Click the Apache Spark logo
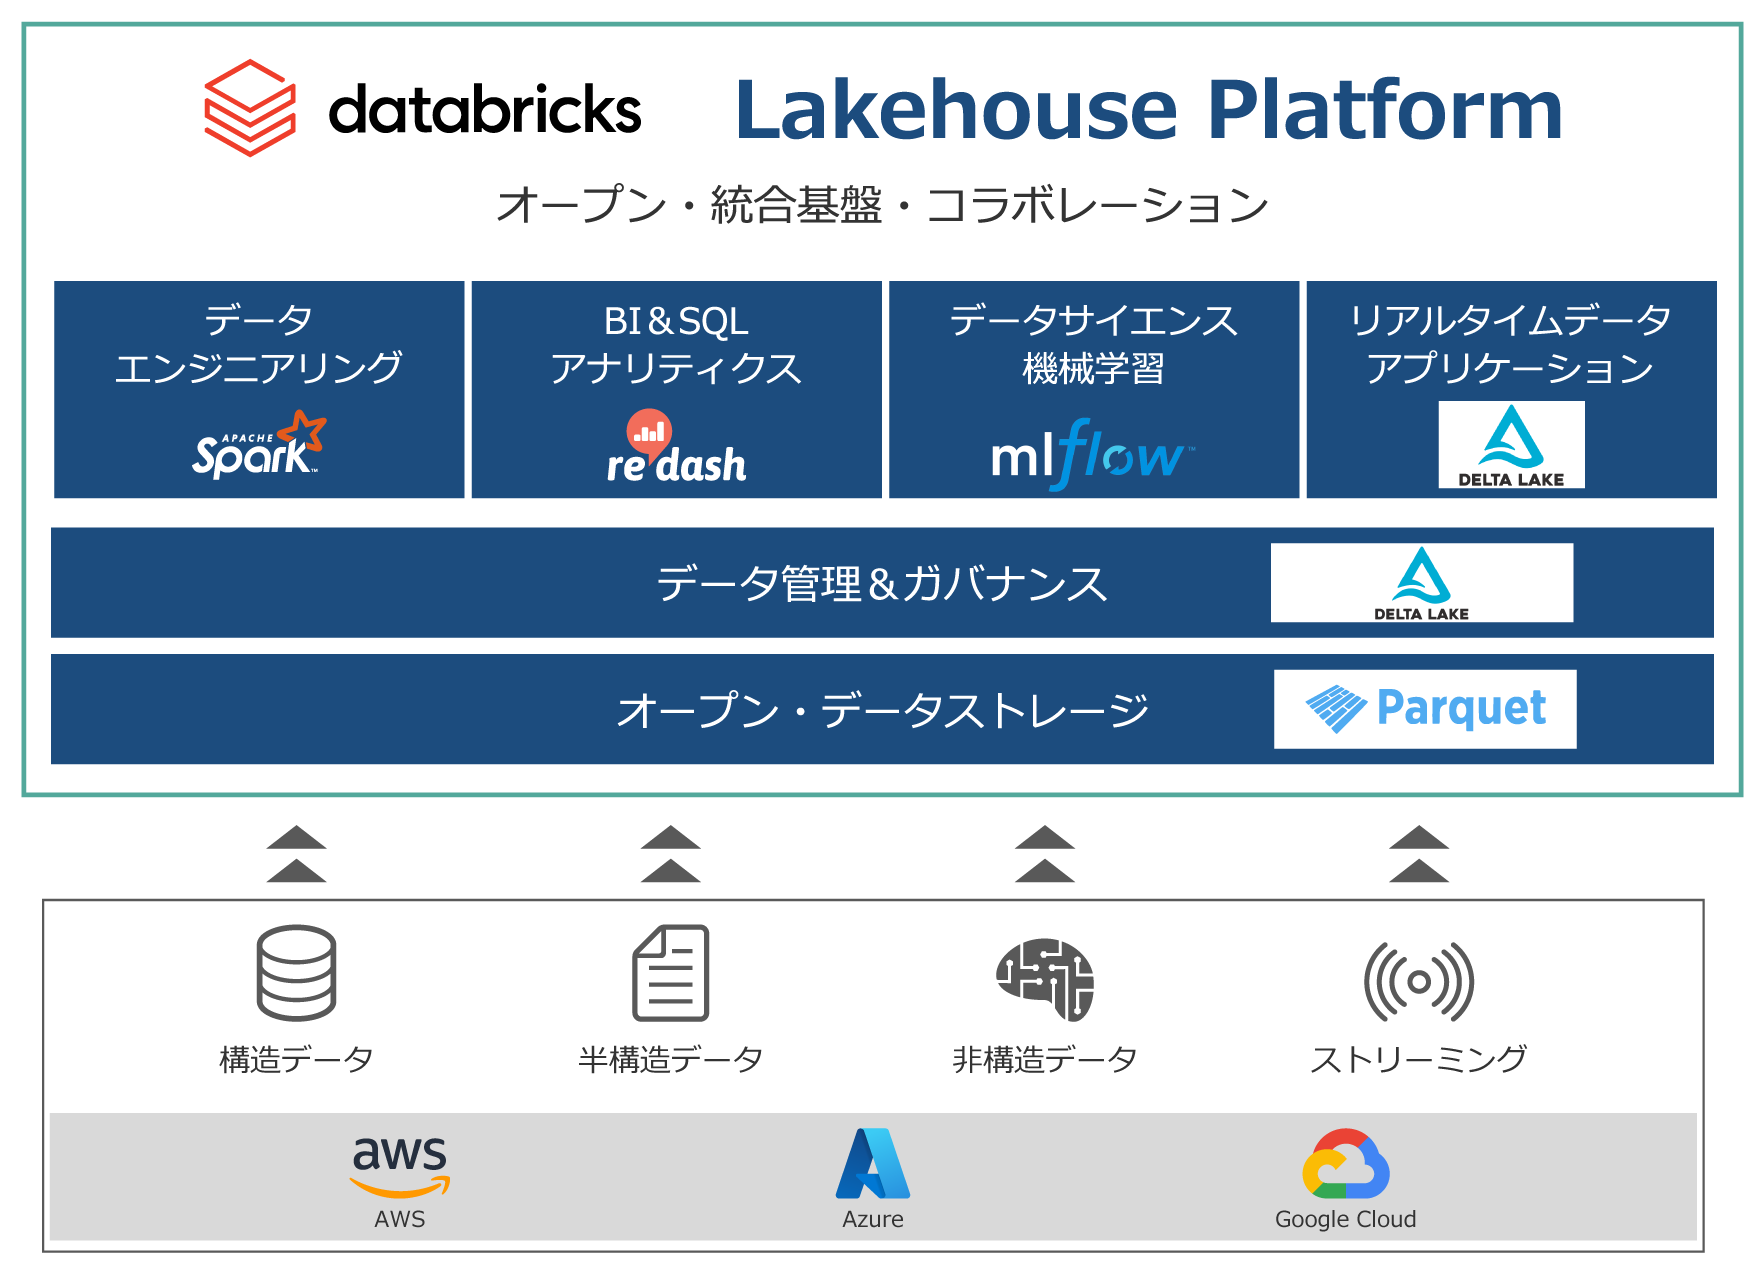 click(259, 443)
